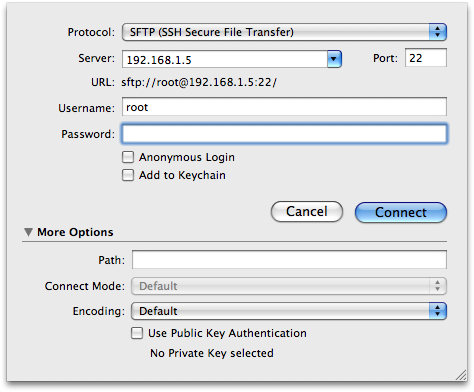Image resolution: width=474 pixels, height=392 pixels.
Task: Open the disabled Connect Mode popup
Action: click(x=289, y=286)
